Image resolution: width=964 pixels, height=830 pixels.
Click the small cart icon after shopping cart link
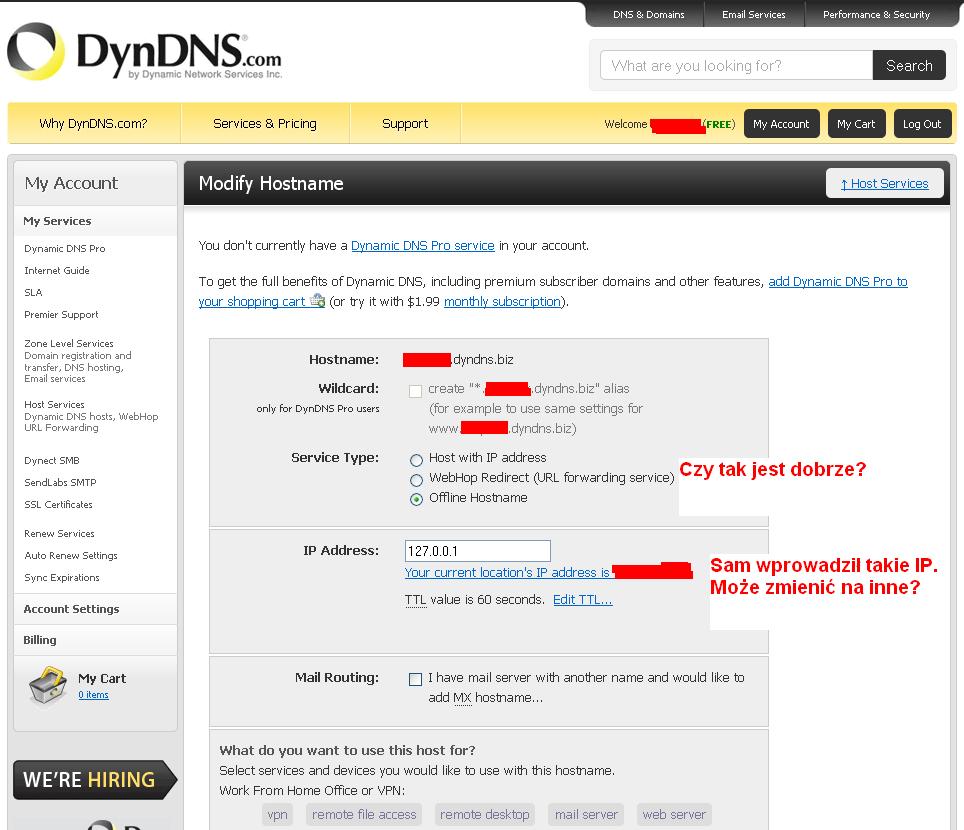pyautogui.click(x=317, y=301)
